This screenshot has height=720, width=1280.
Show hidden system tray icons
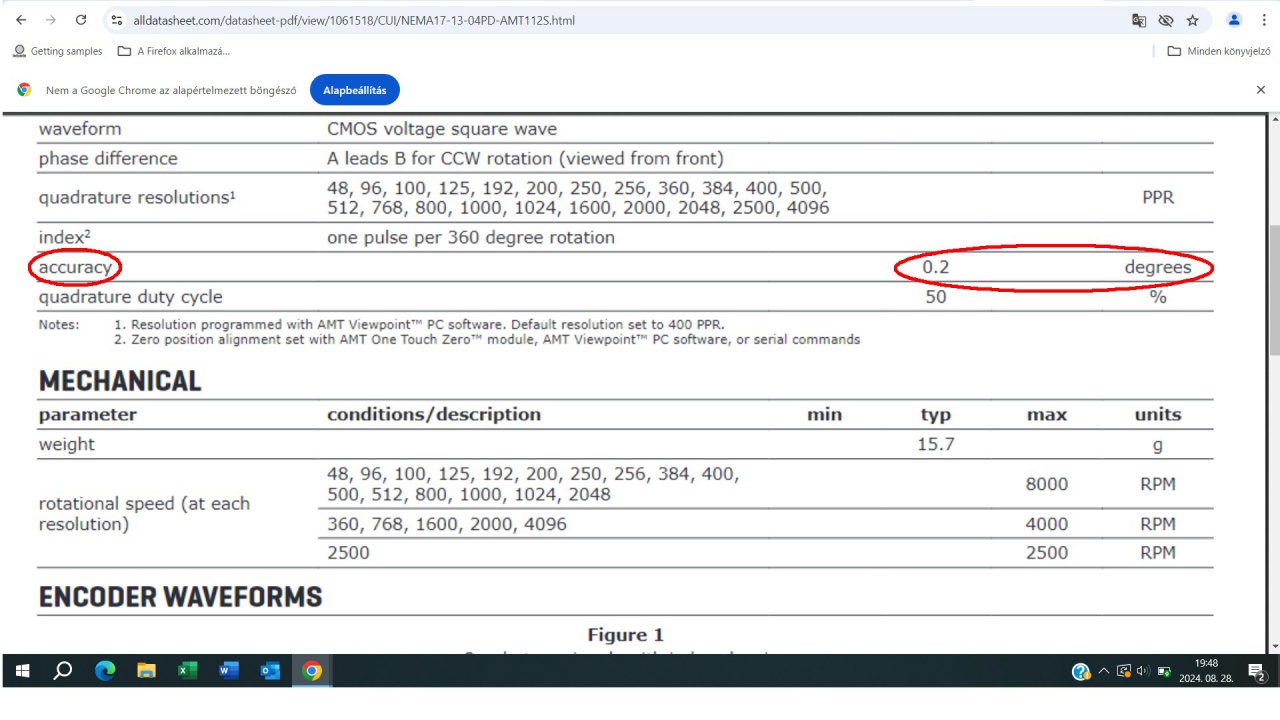[x=1104, y=671]
